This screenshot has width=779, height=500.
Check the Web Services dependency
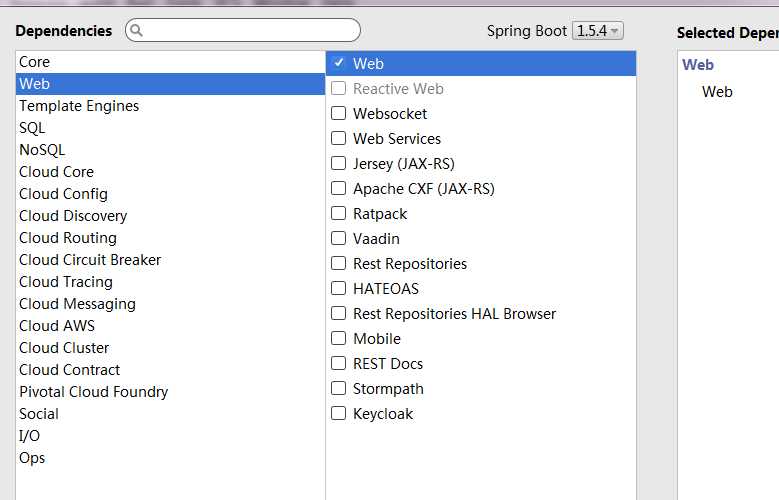click(338, 138)
